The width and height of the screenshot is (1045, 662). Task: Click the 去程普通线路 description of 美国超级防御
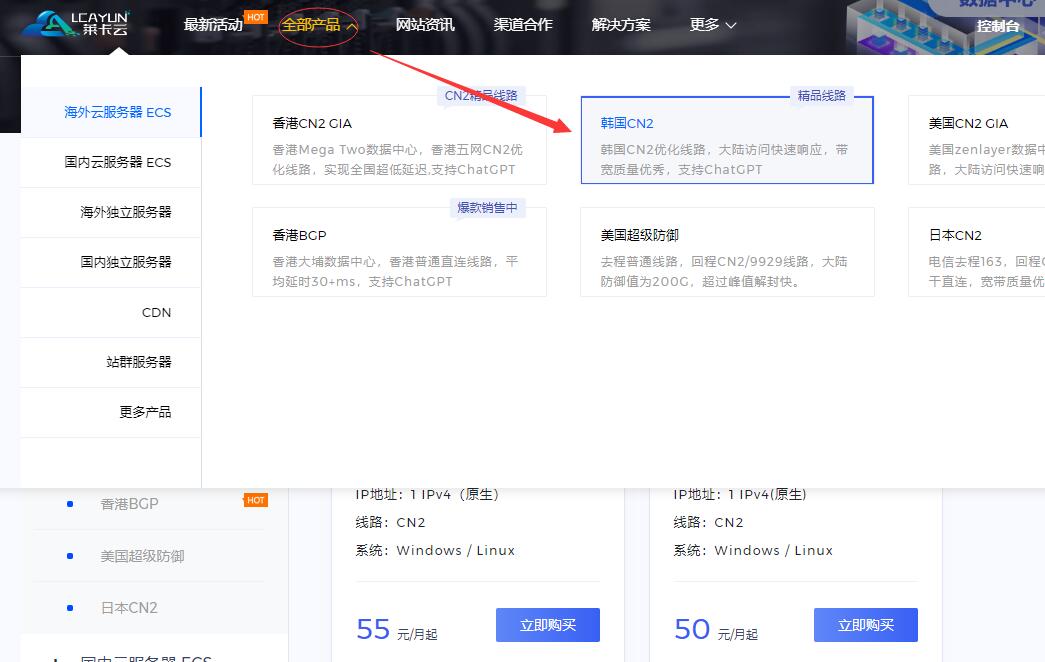click(724, 271)
